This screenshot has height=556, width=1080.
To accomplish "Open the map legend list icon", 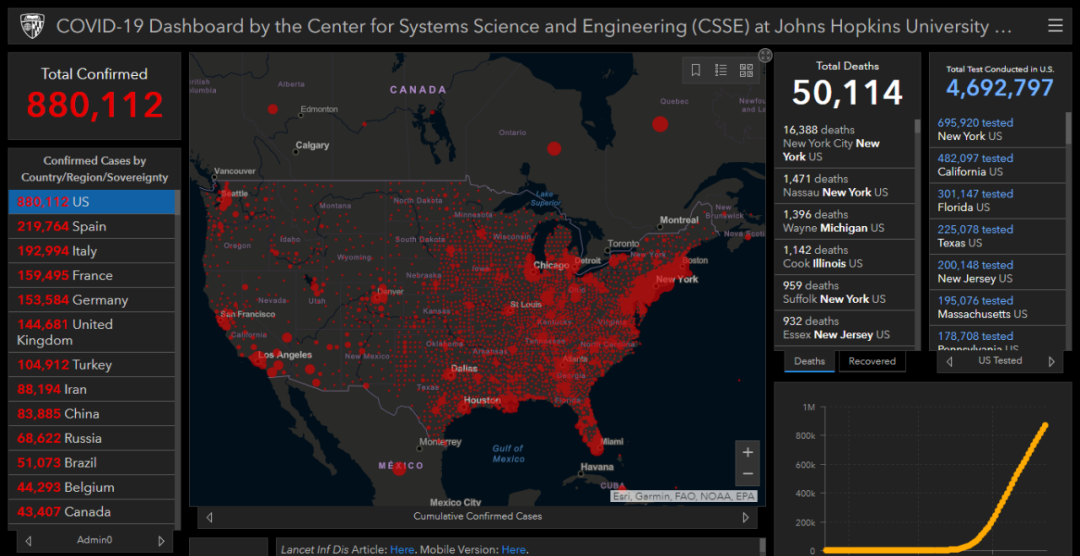I will (x=721, y=70).
